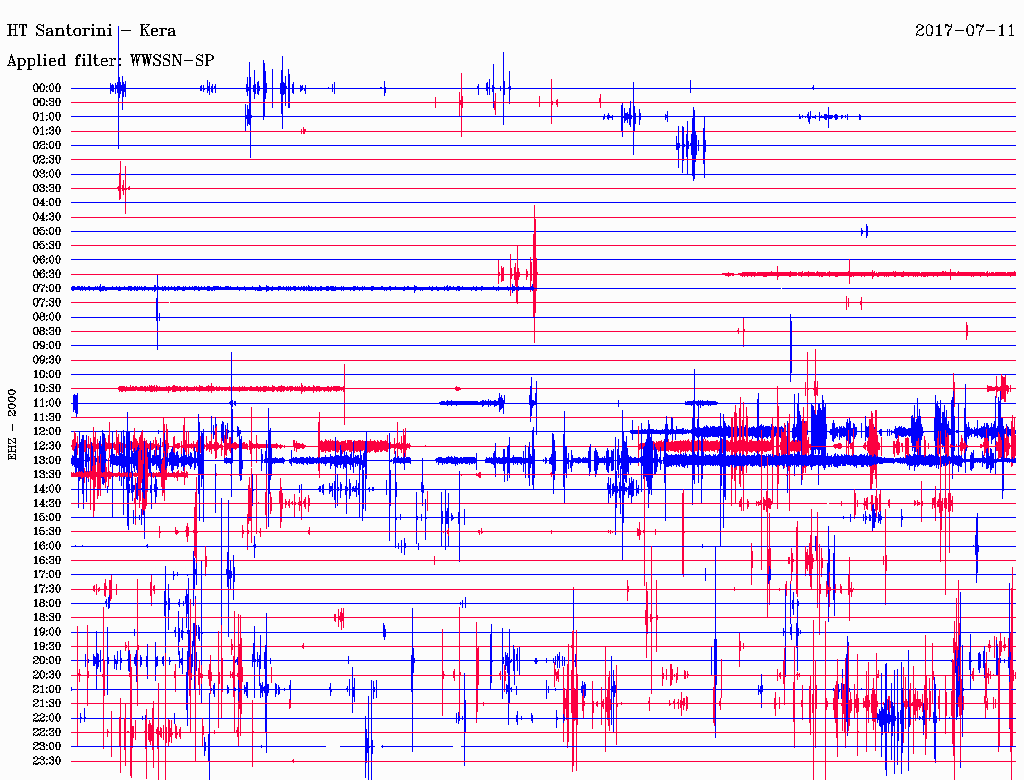Viewport: 1024px width, 780px height.
Task: Select the 01:30 time row label
Action: [47, 131]
